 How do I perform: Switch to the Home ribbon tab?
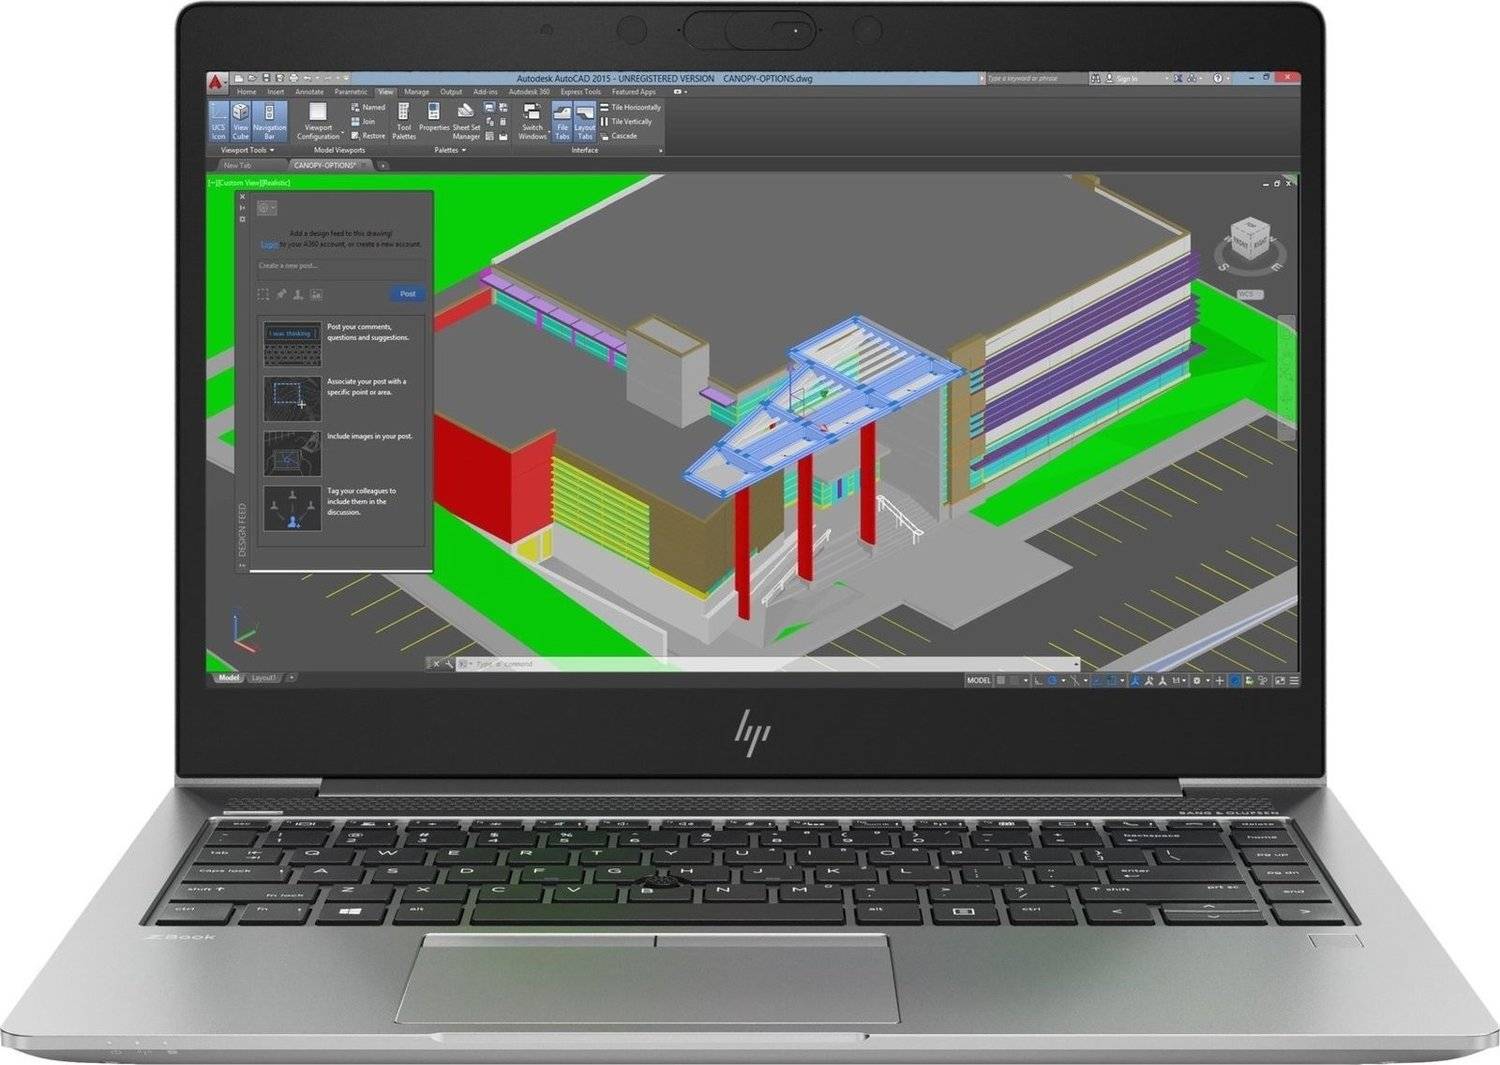(246, 92)
